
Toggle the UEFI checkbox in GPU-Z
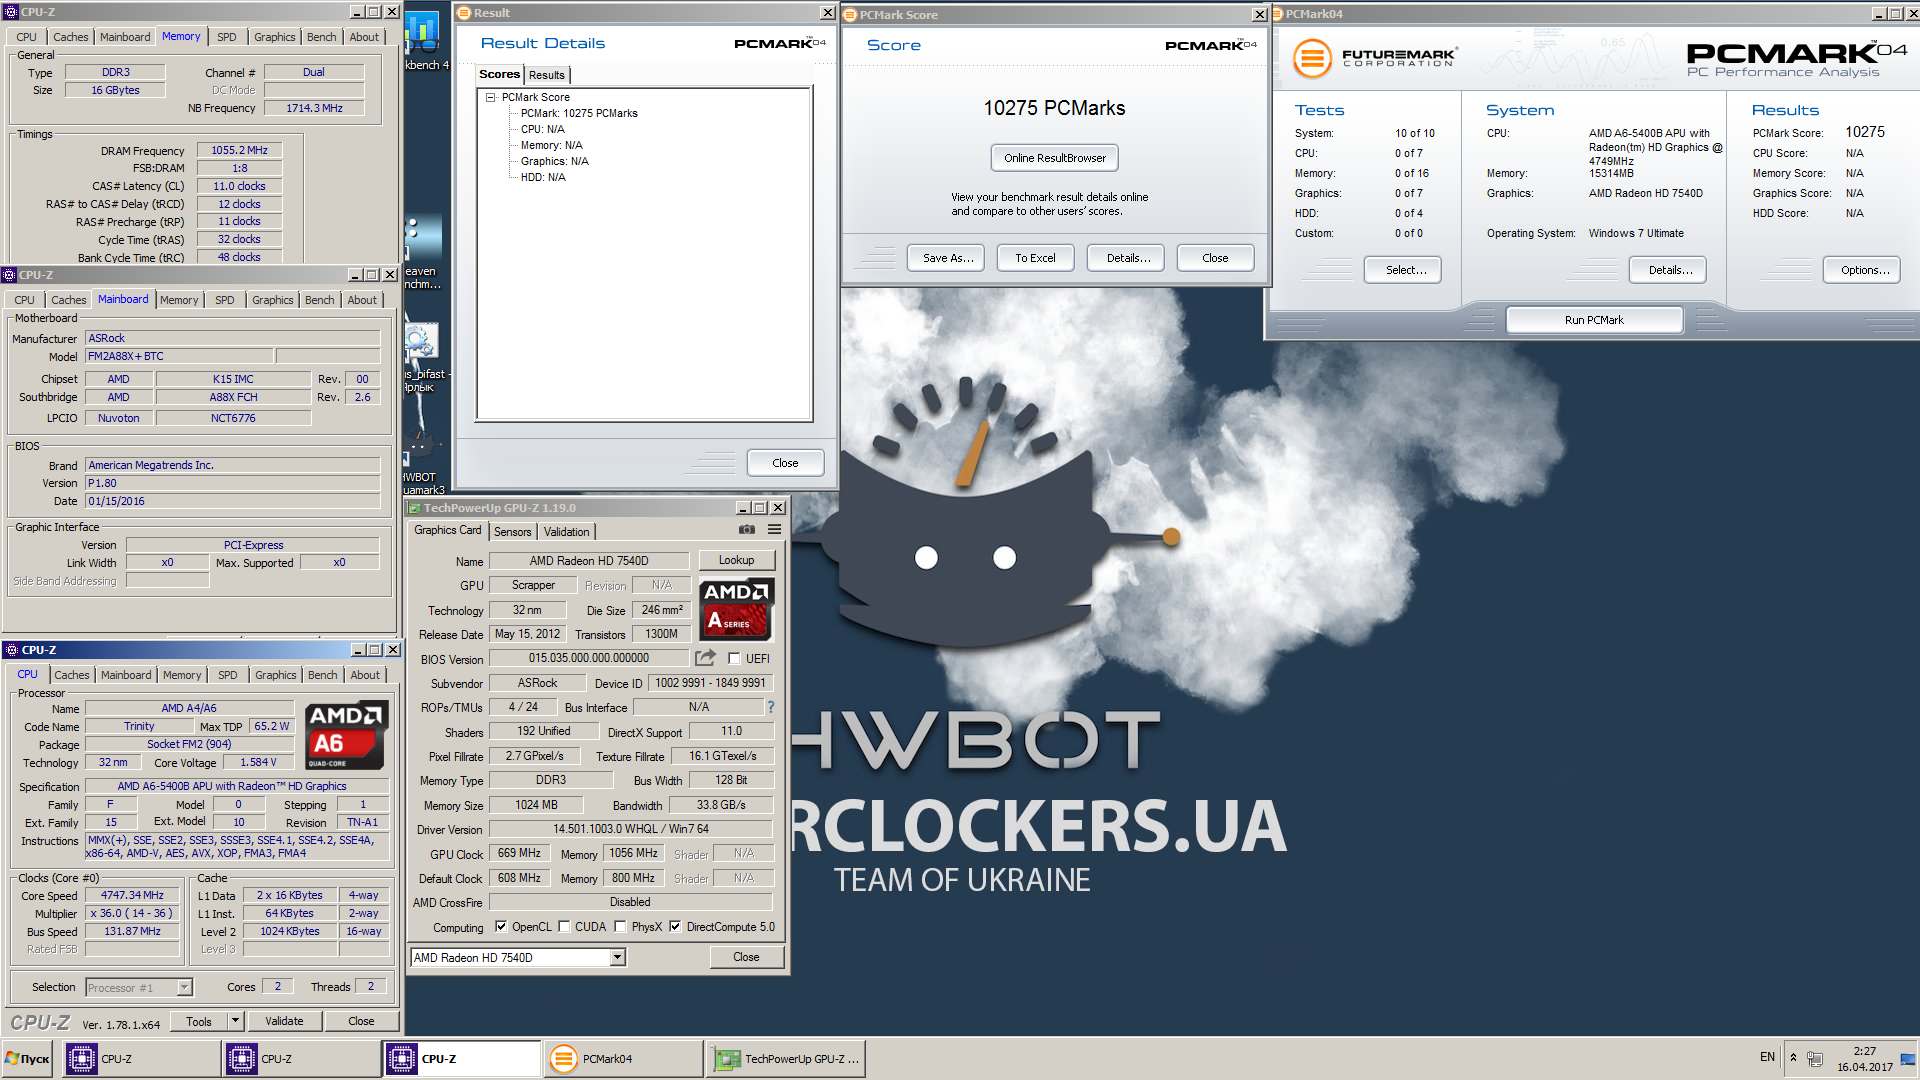coord(734,658)
